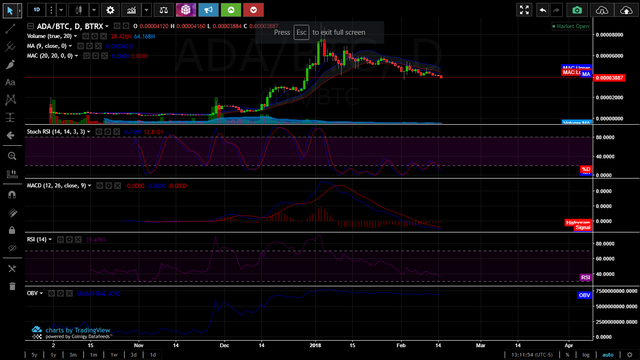Select the 1m time range

pos(93,355)
